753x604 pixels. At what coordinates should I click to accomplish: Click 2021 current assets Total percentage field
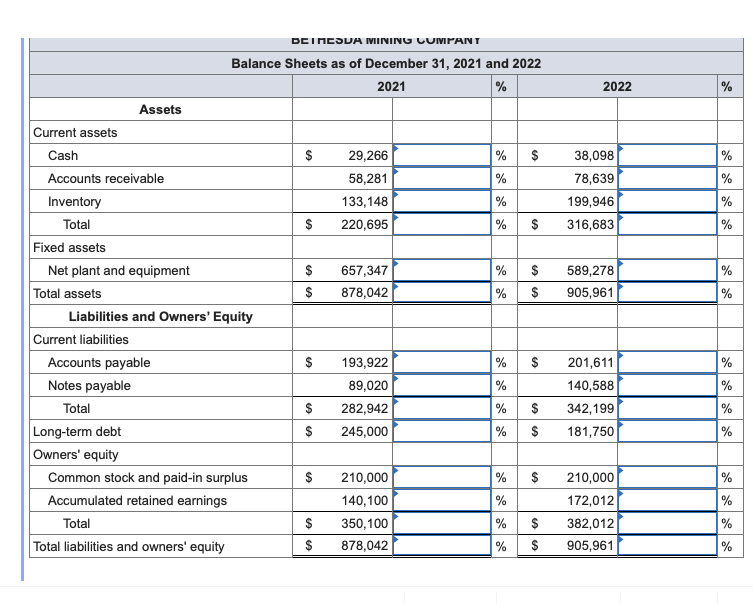(x=442, y=224)
